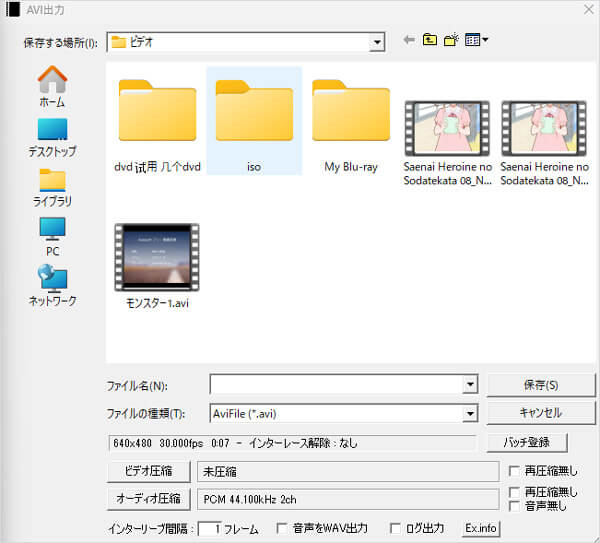This screenshot has width=600, height=543.
Task: Choose PC in the left sidebar
Action: 52,237
